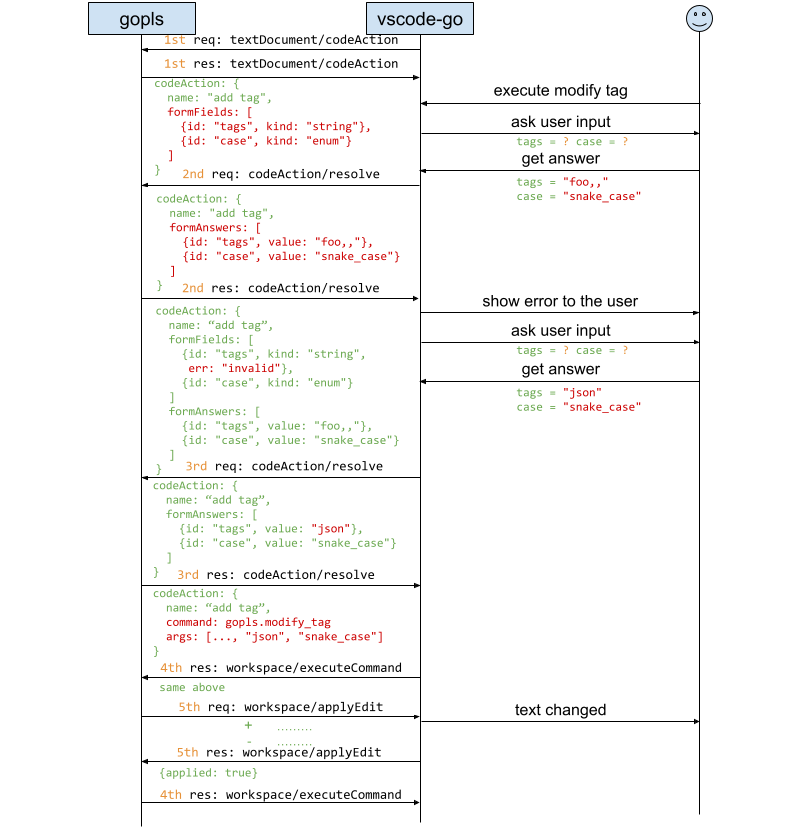Click the '1st res: textDocument/codeAction' label

click(x=281, y=64)
